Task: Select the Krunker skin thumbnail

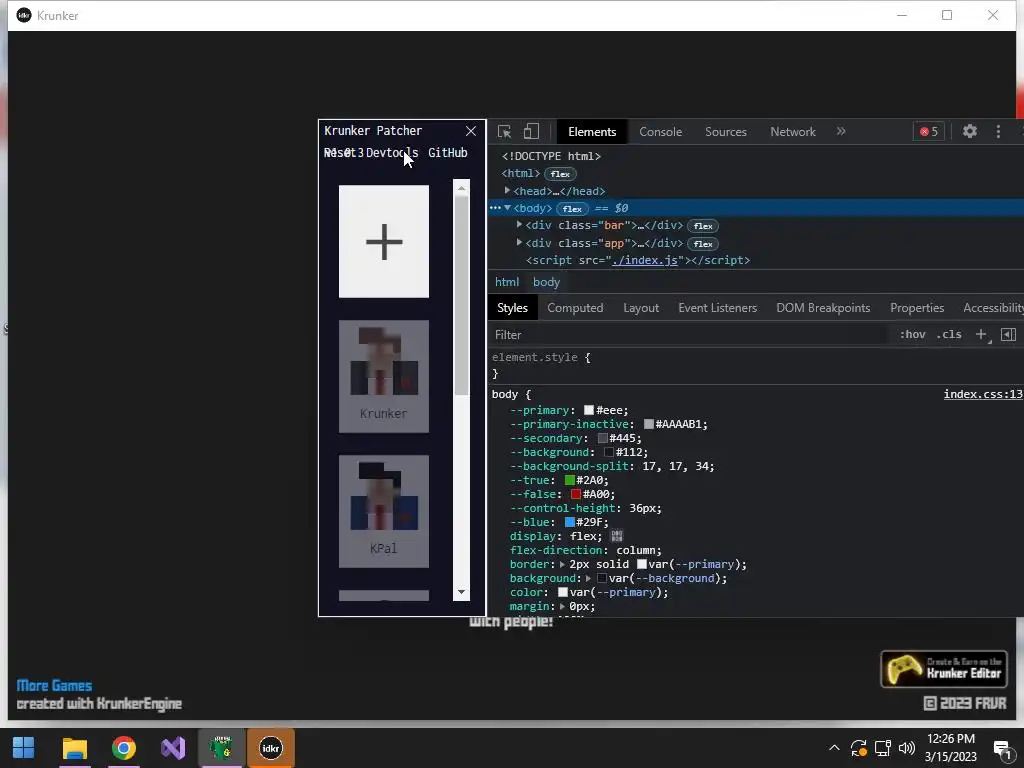Action: click(384, 376)
